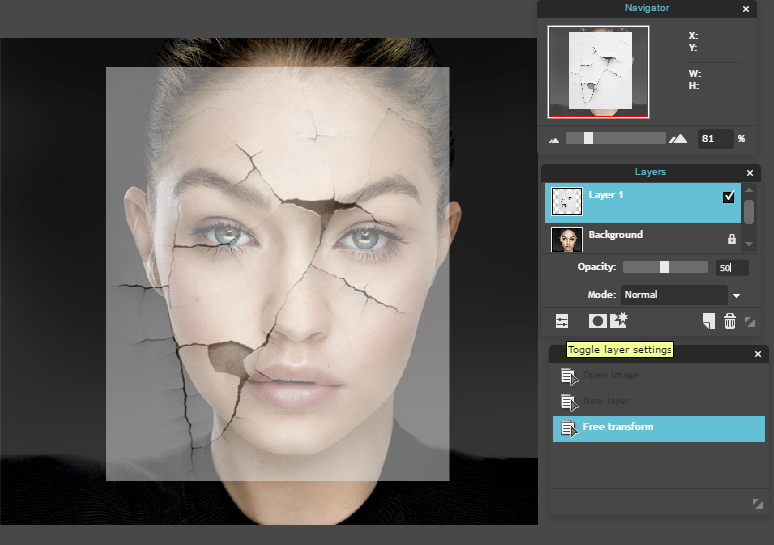The image size is (774, 545).
Task: Click the Mode: label
Action: coord(602,295)
